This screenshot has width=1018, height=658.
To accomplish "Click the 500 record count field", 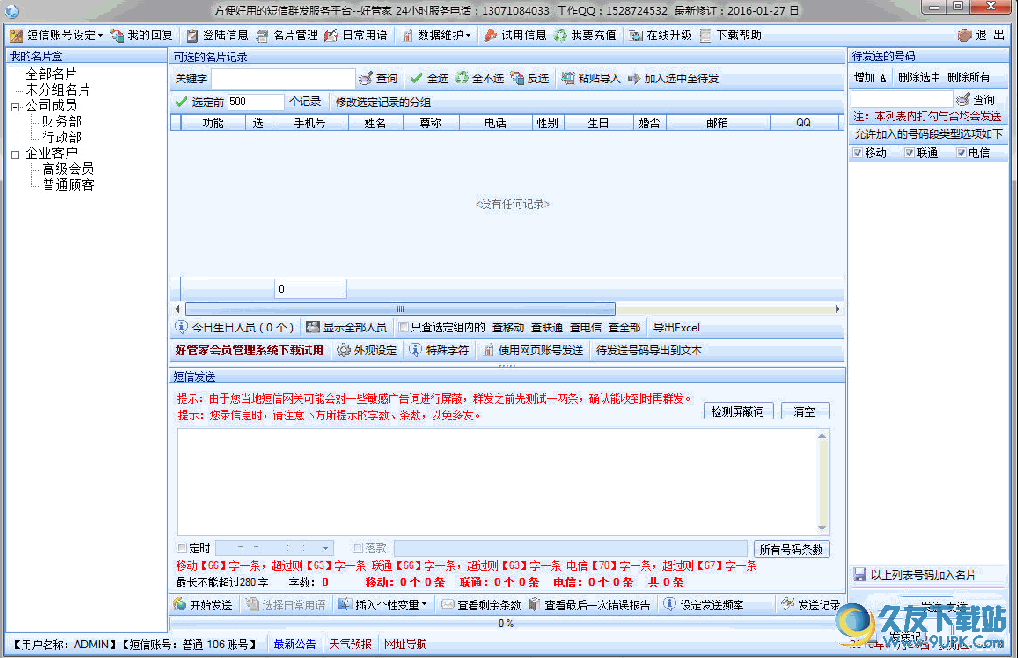I will point(255,102).
